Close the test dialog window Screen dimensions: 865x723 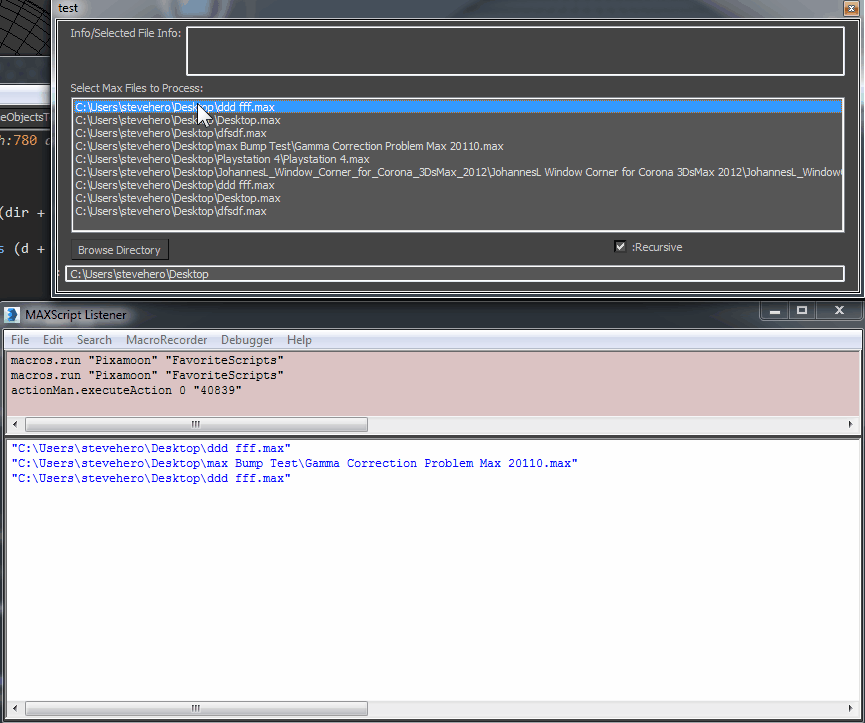pyautogui.click(x=850, y=7)
